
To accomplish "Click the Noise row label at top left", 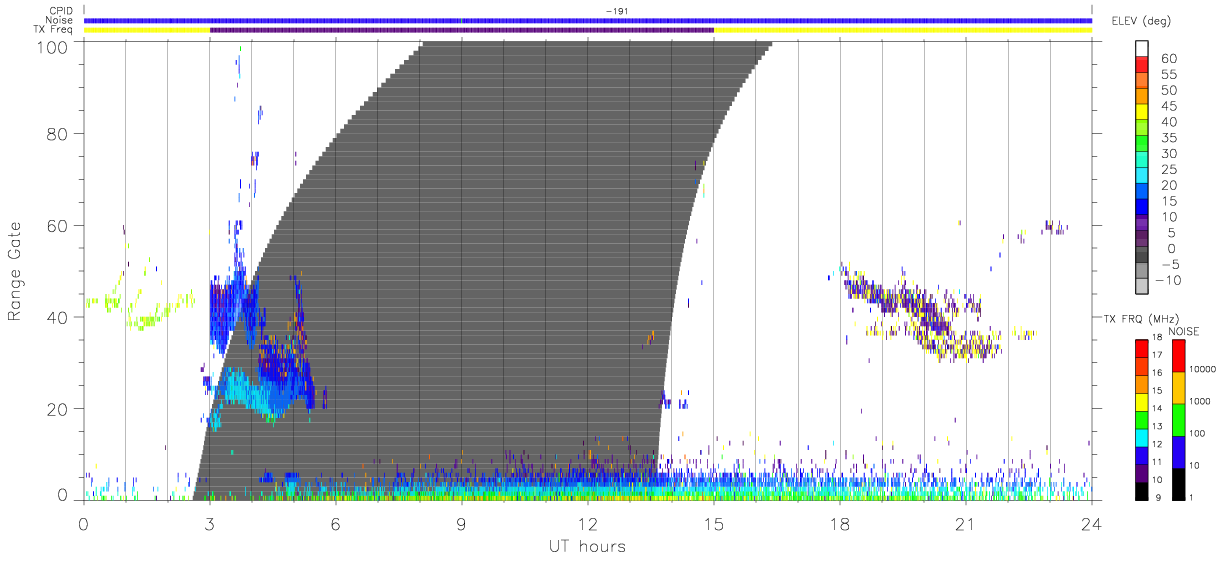I will tap(61, 20).
